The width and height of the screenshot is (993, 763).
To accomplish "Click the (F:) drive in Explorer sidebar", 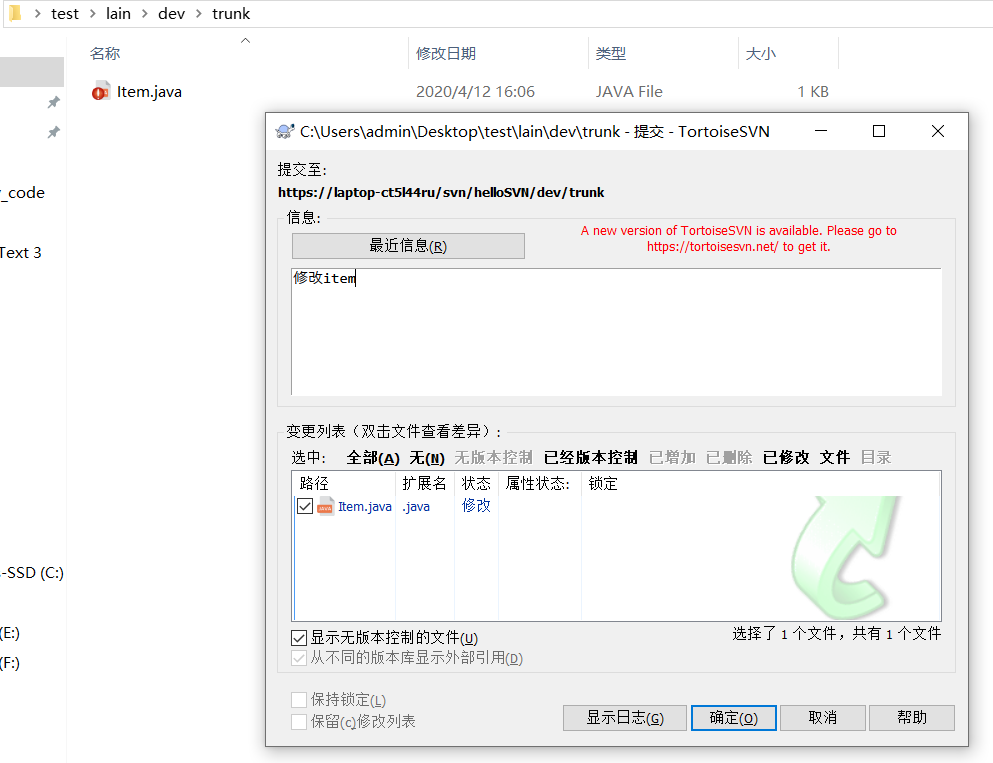I will (x=10, y=663).
